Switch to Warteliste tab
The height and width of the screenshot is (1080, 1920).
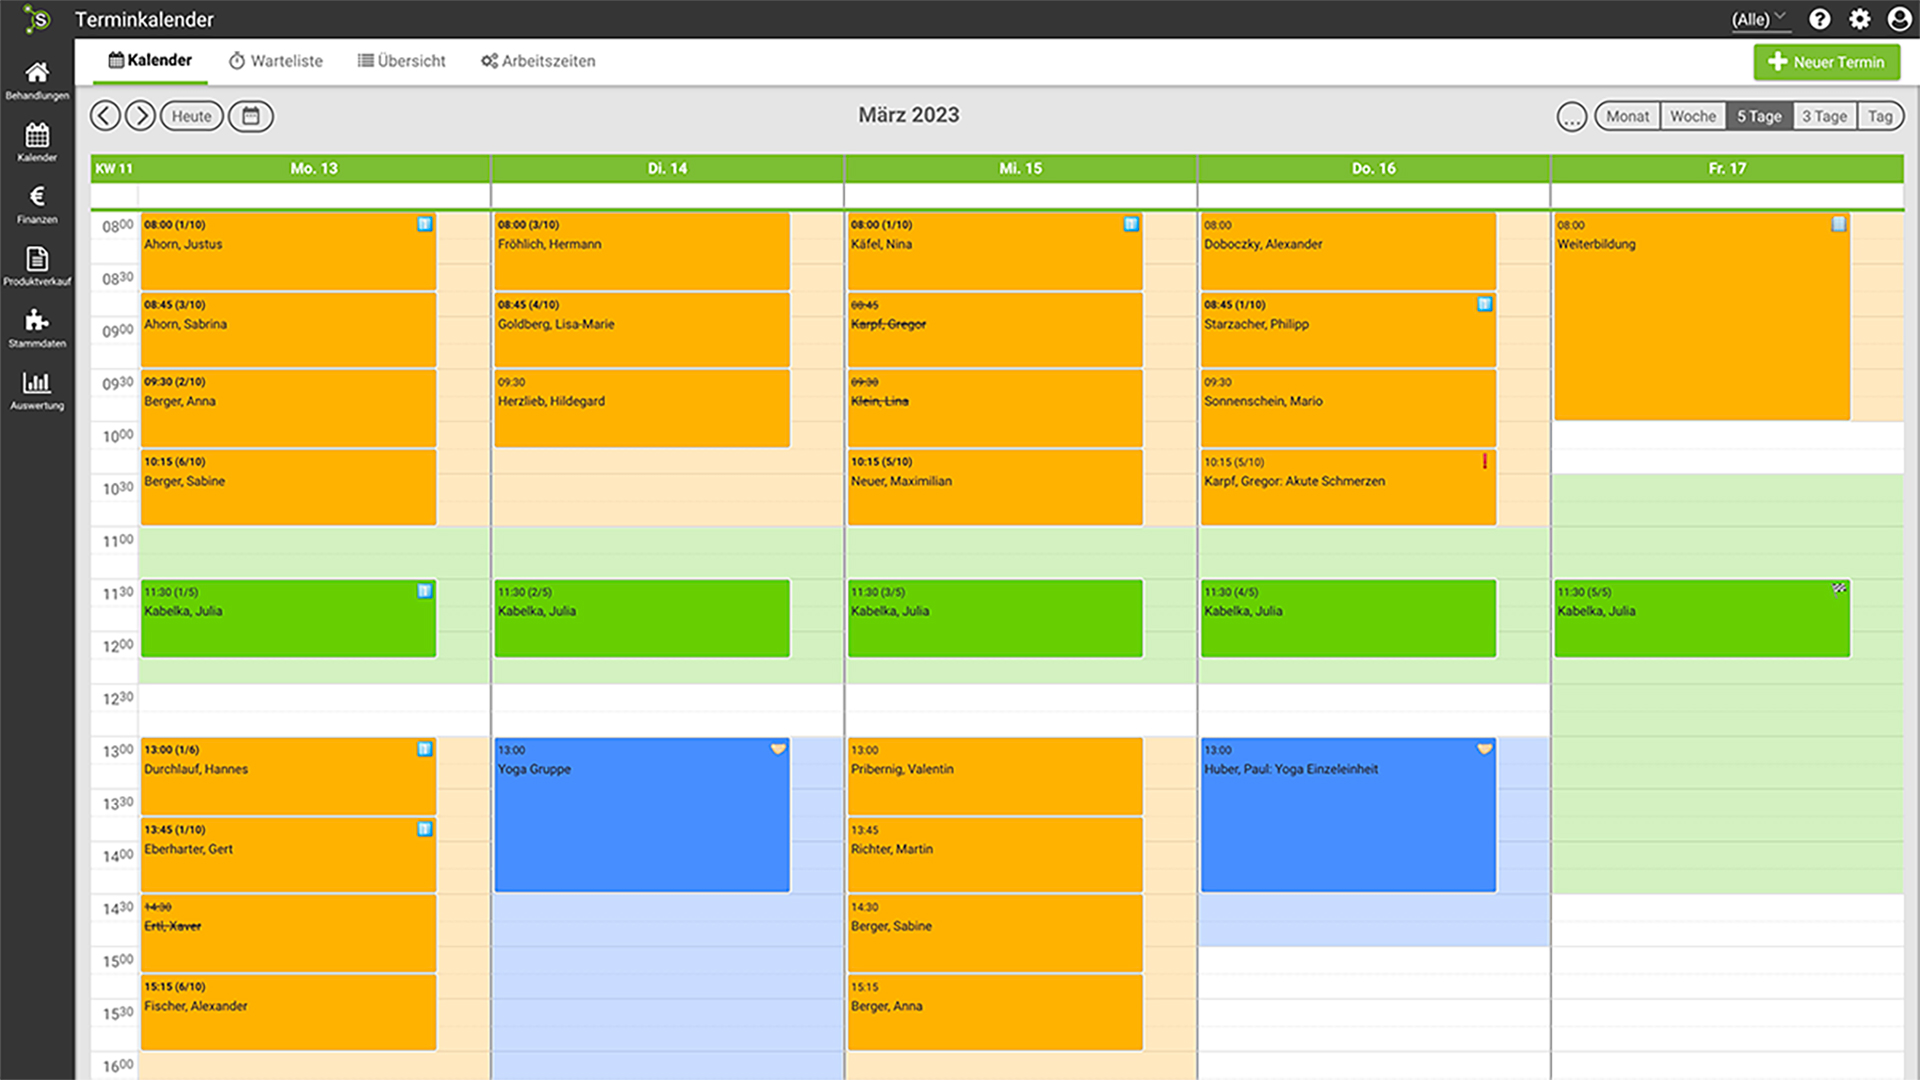(276, 61)
